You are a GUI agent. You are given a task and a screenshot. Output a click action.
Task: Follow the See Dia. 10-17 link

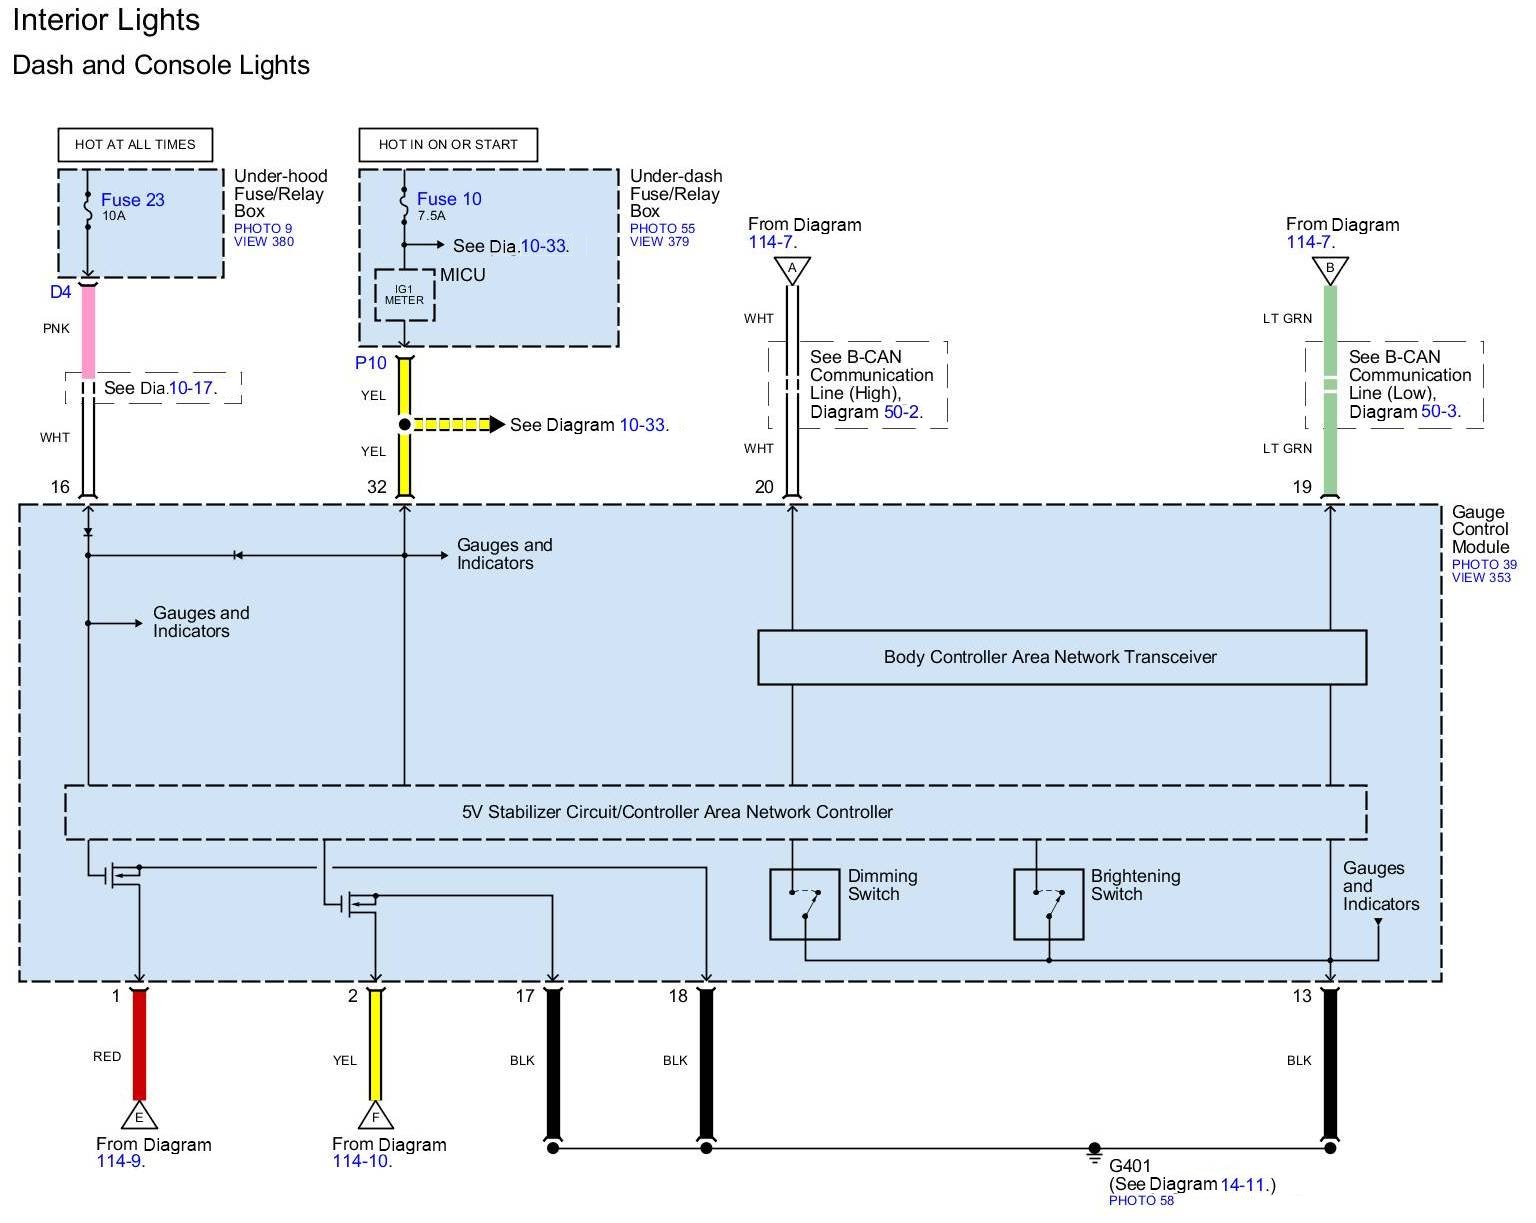click(191, 388)
